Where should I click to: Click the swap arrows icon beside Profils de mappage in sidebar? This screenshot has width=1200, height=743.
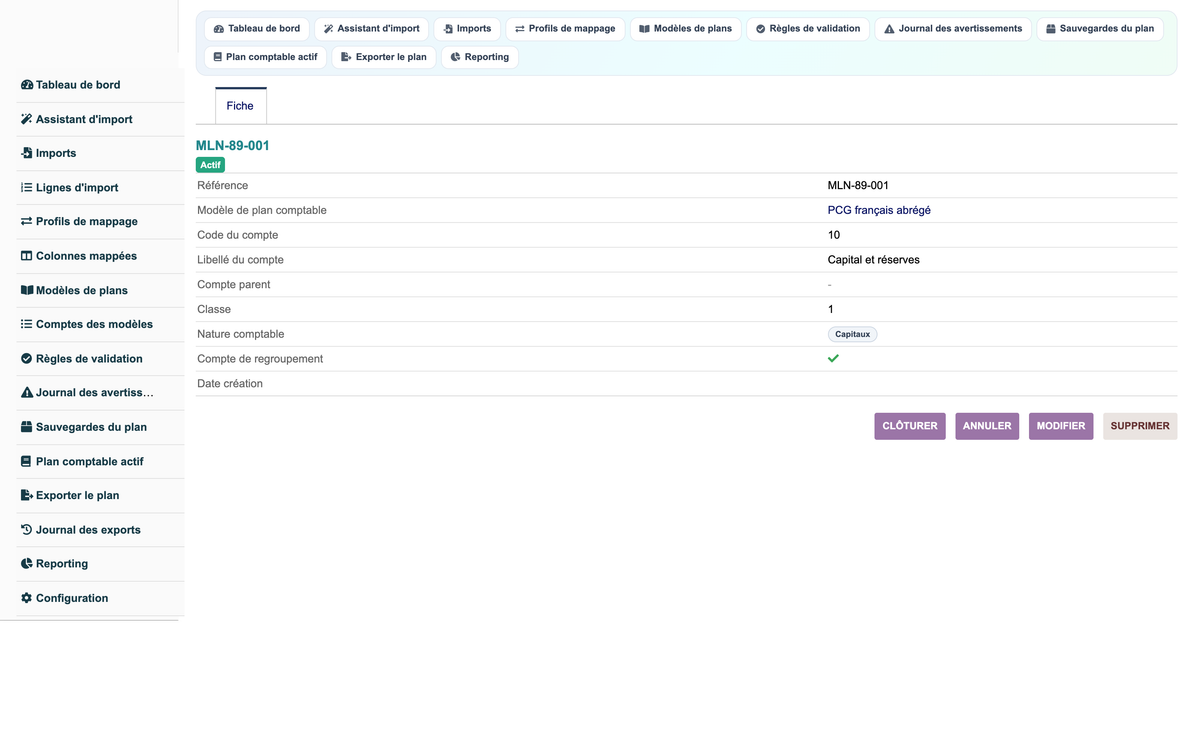coord(27,221)
